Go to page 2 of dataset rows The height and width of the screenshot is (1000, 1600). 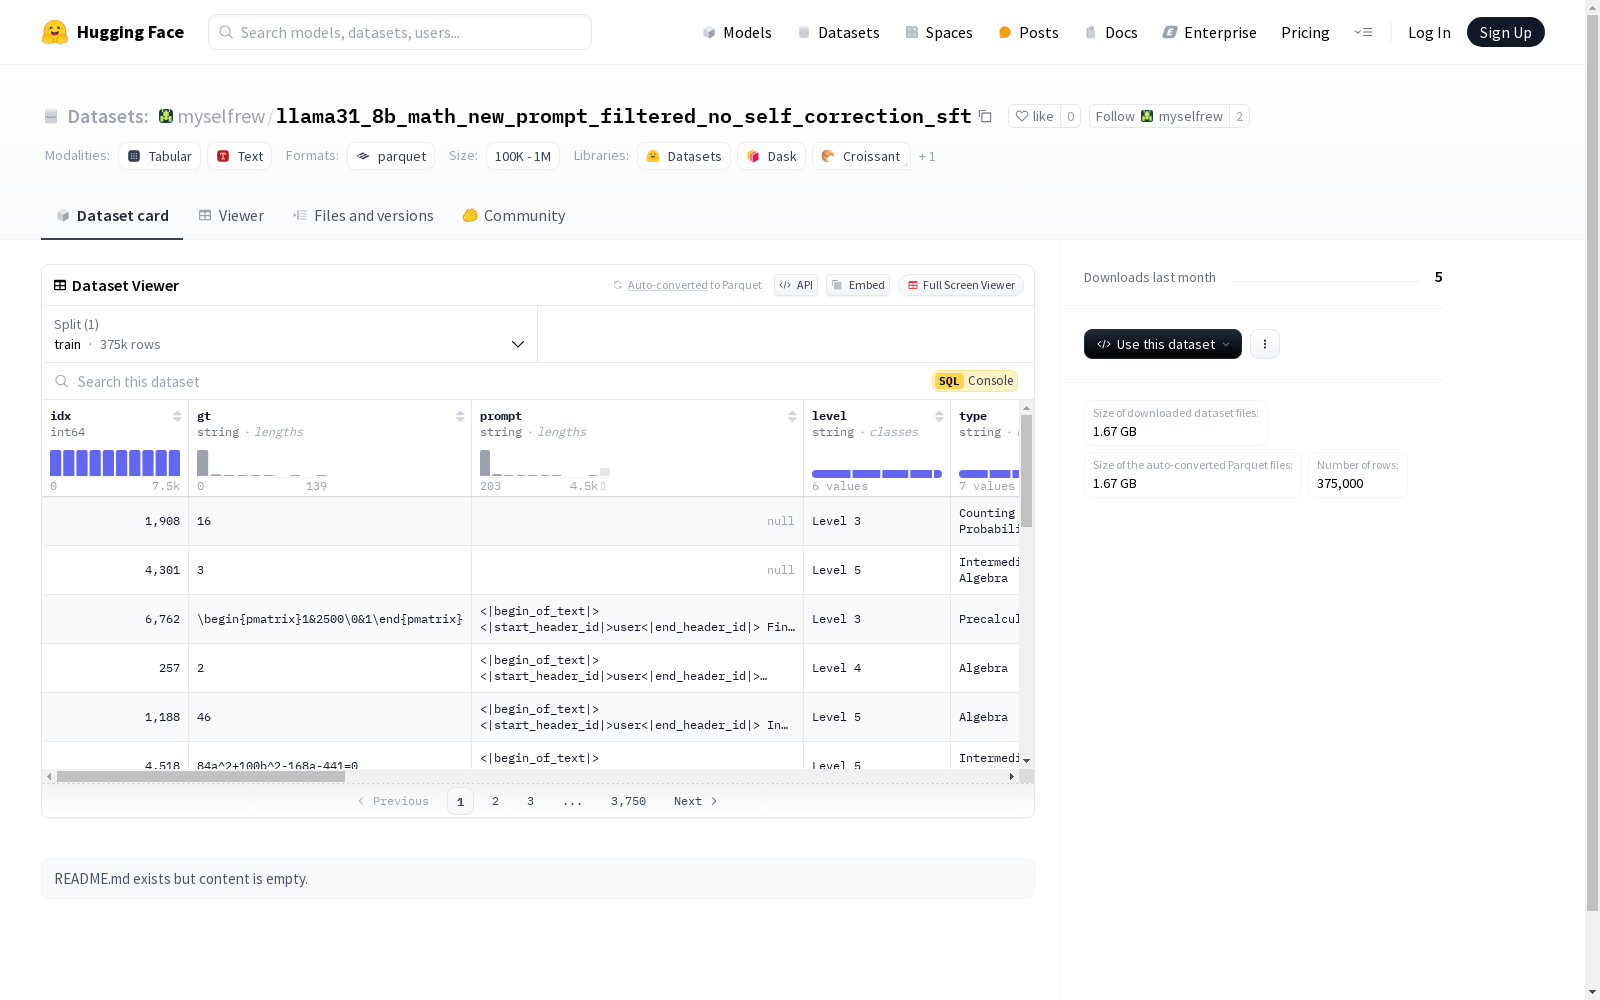click(495, 801)
